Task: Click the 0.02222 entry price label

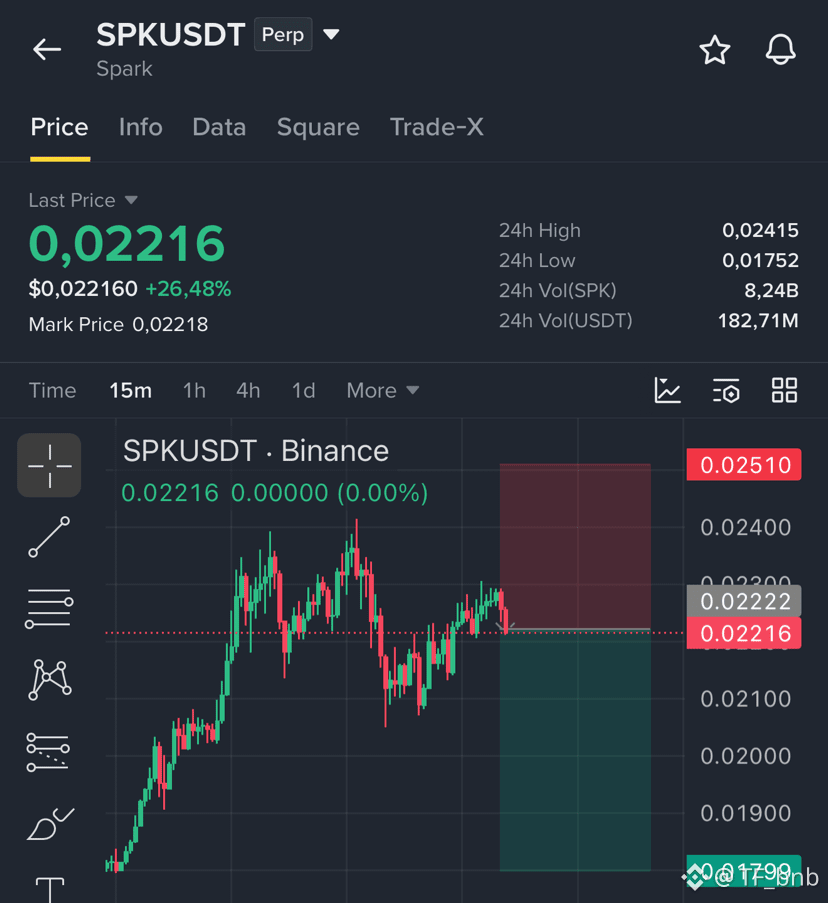Action: click(x=744, y=601)
